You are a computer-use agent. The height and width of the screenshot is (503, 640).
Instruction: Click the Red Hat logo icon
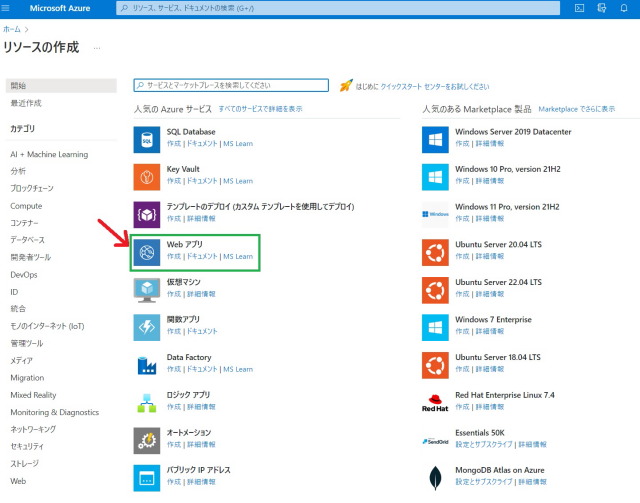[435, 403]
